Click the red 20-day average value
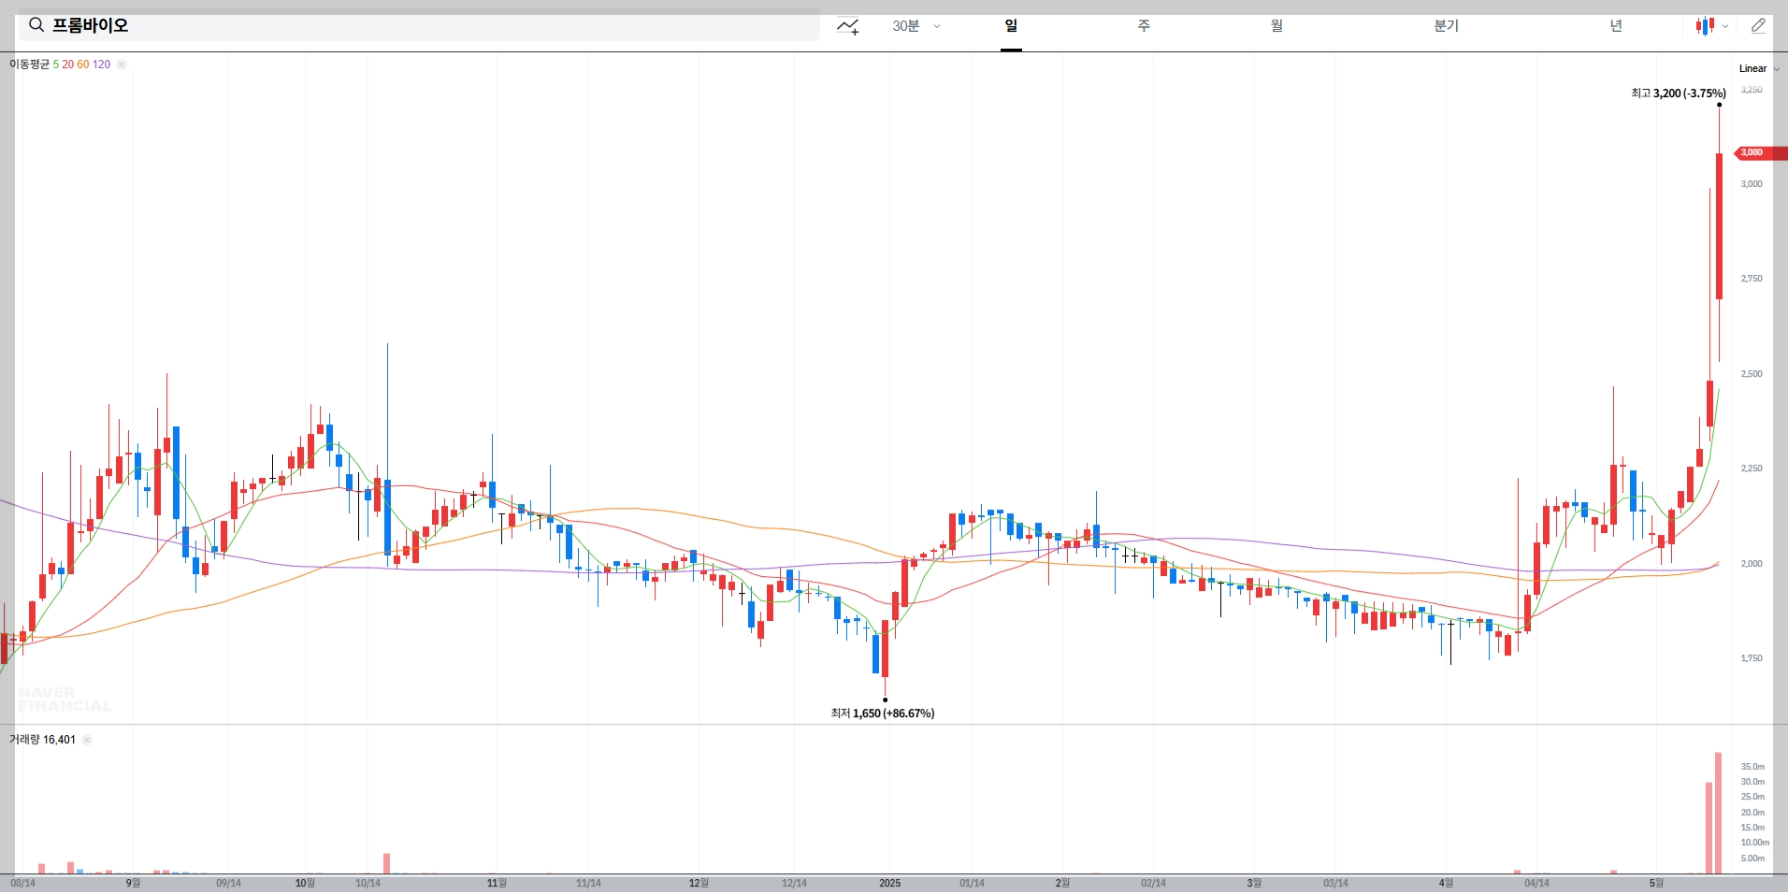Screen dimensions: 1788x892 click(68, 64)
